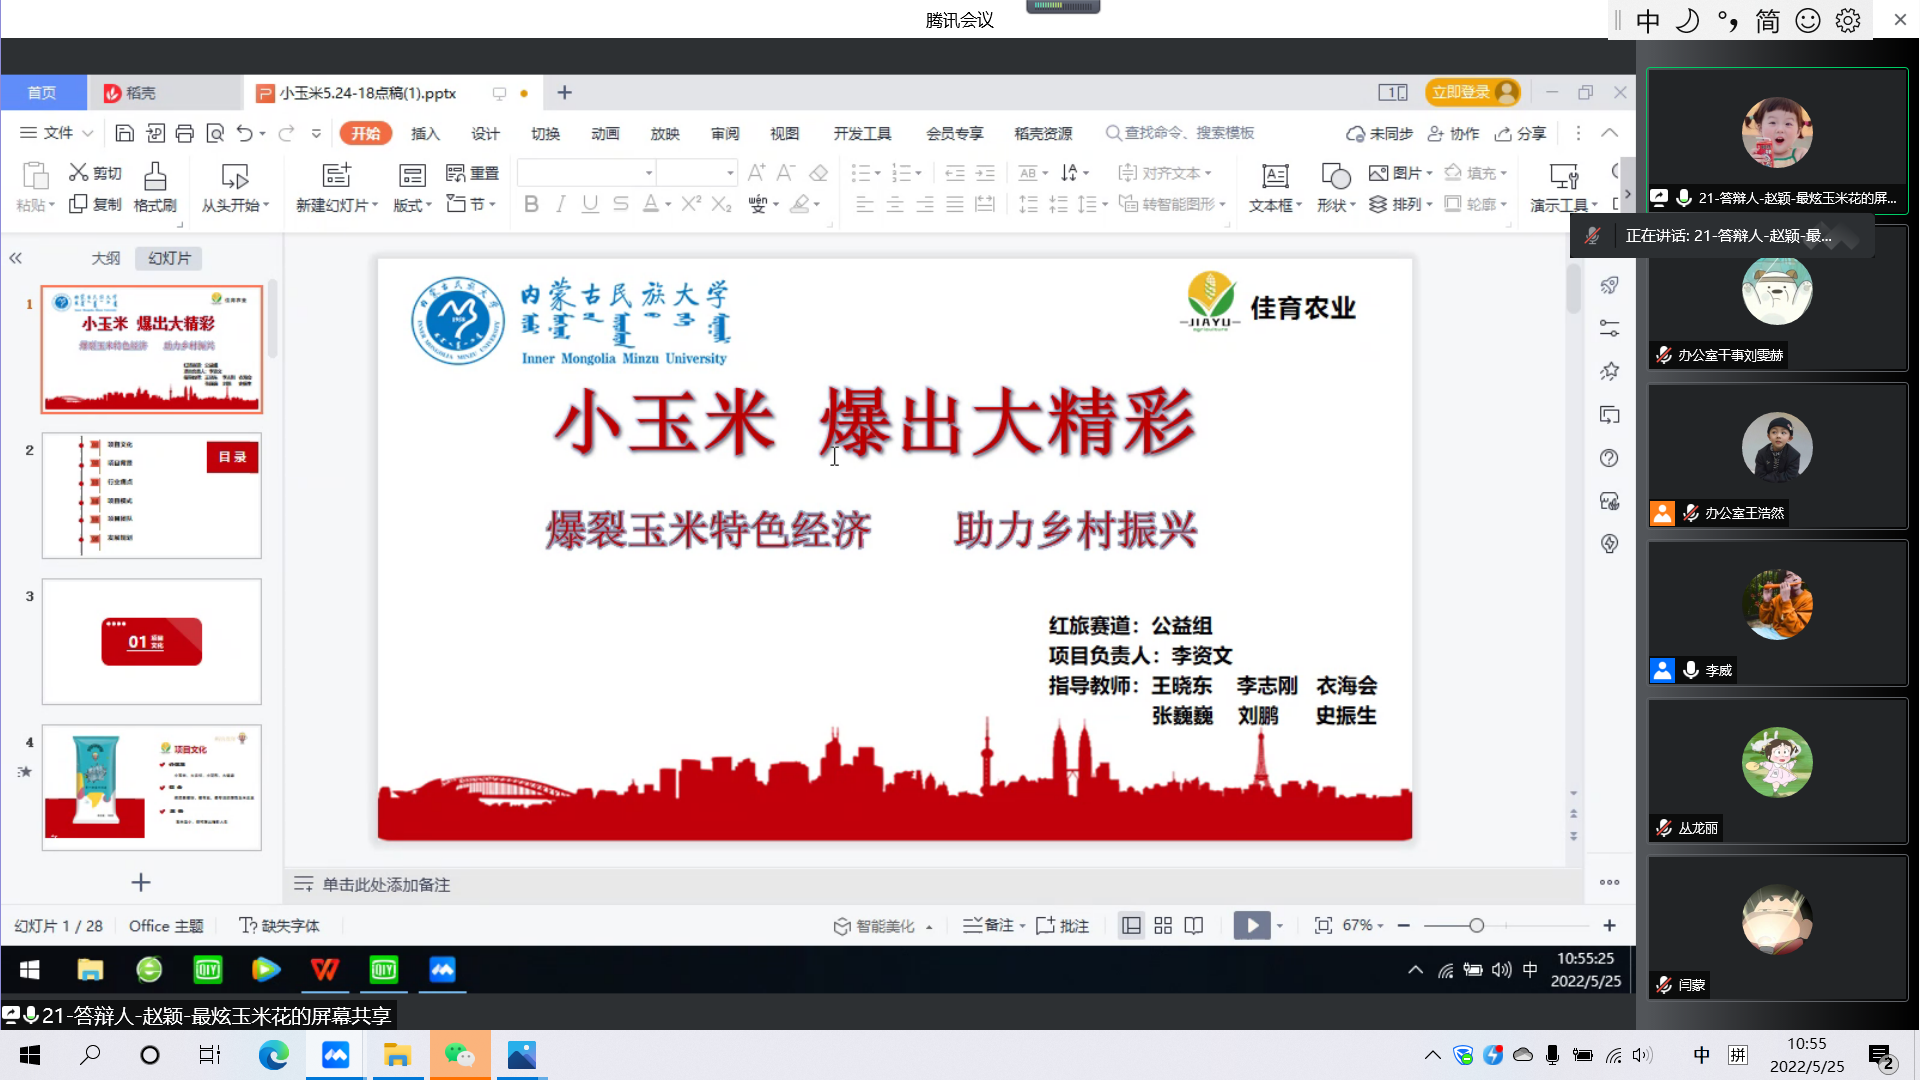The width and height of the screenshot is (1920, 1080).
Task: Add a new slide with plus button
Action: coord(141,882)
